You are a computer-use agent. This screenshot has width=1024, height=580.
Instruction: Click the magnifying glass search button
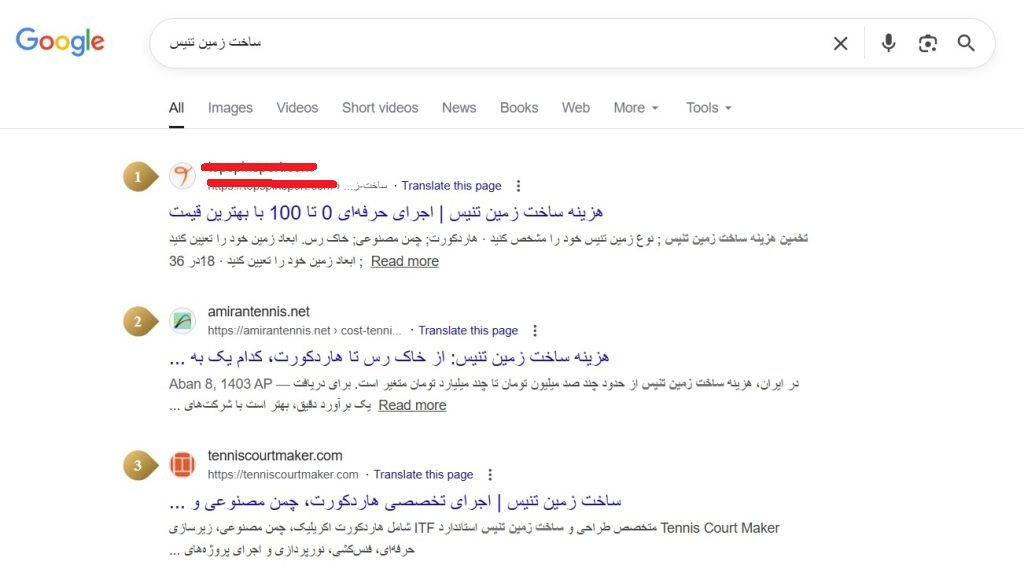(x=966, y=43)
